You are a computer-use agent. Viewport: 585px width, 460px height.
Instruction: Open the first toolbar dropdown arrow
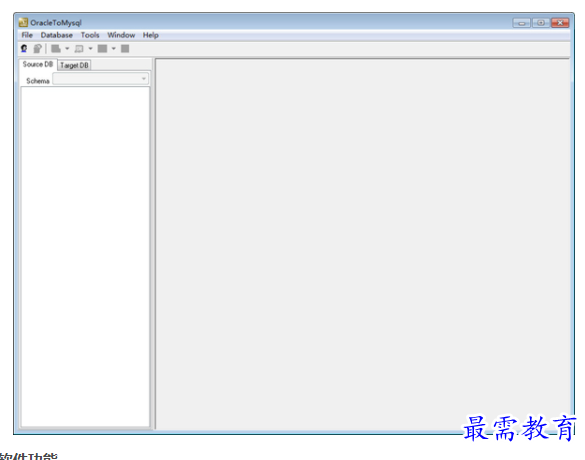pyautogui.click(x=67, y=48)
